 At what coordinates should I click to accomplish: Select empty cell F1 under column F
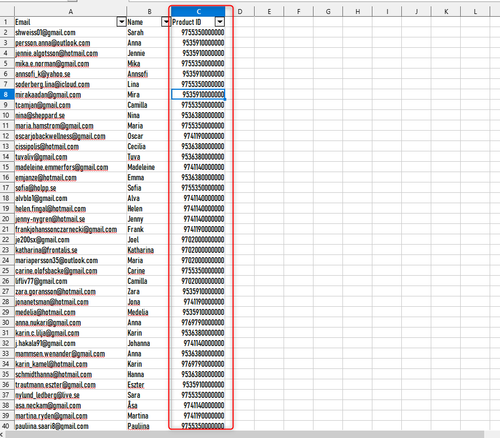[299, 22]
